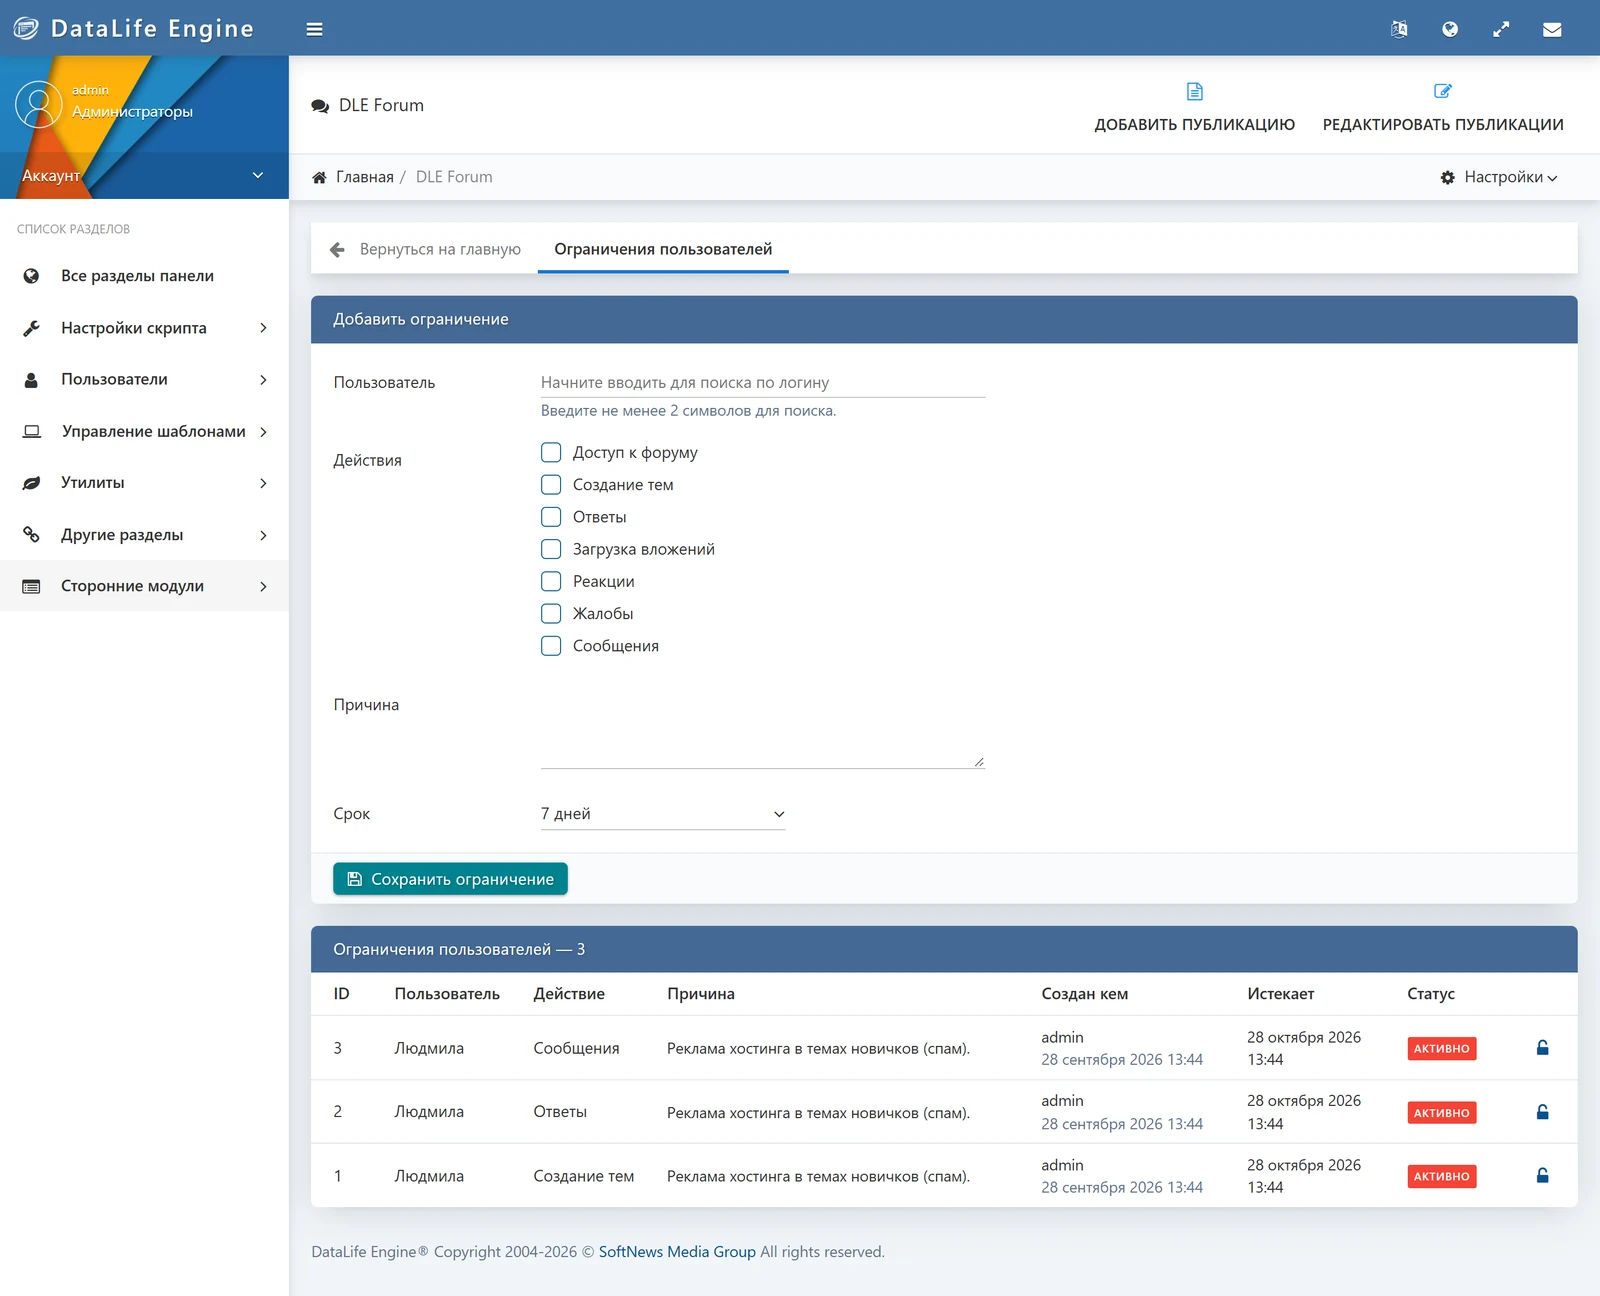
Task: Open the Утилиты sidebar menu item
Action: tap(144, 483)
